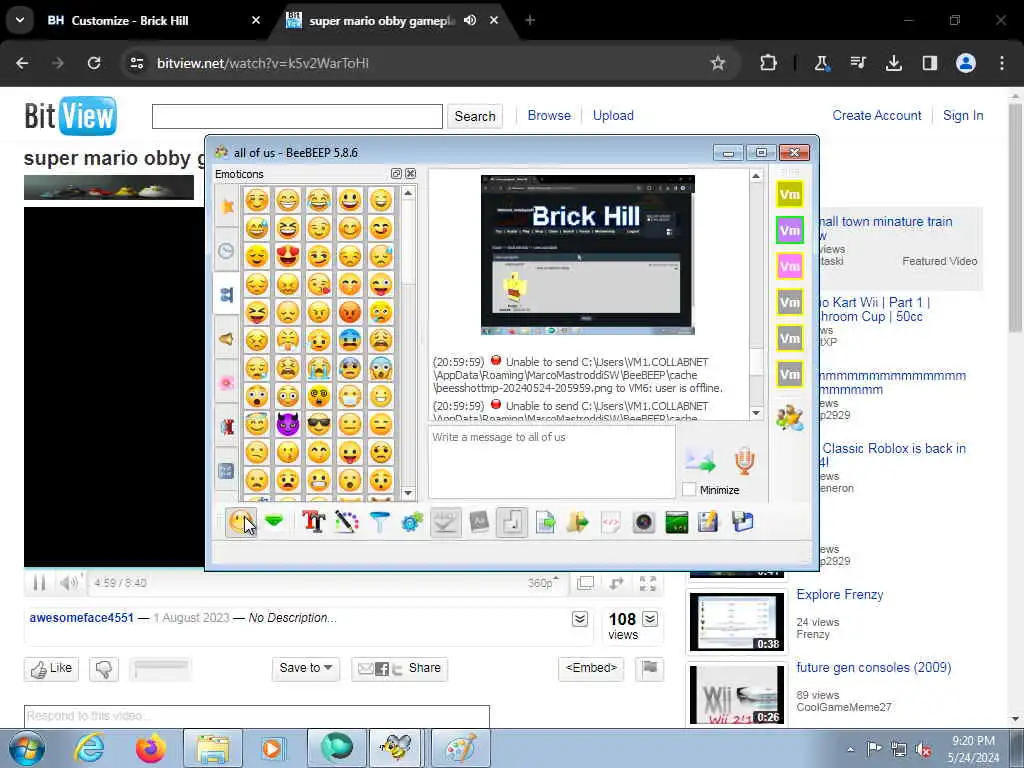Screen dimensions: 1024x768
Task: Click the green down-arrow icon in BeeBEEP toolbar
Action: pos(274,521)
